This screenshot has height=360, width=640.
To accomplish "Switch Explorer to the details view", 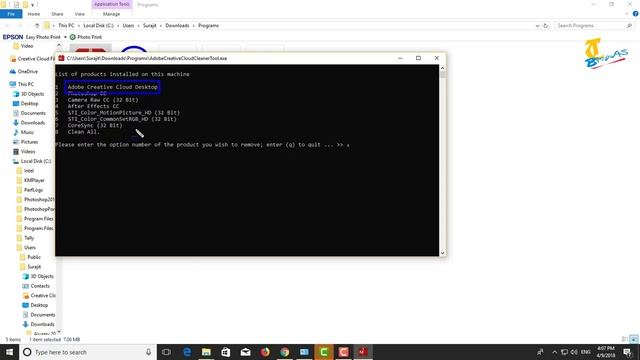I will click(625, 339).
